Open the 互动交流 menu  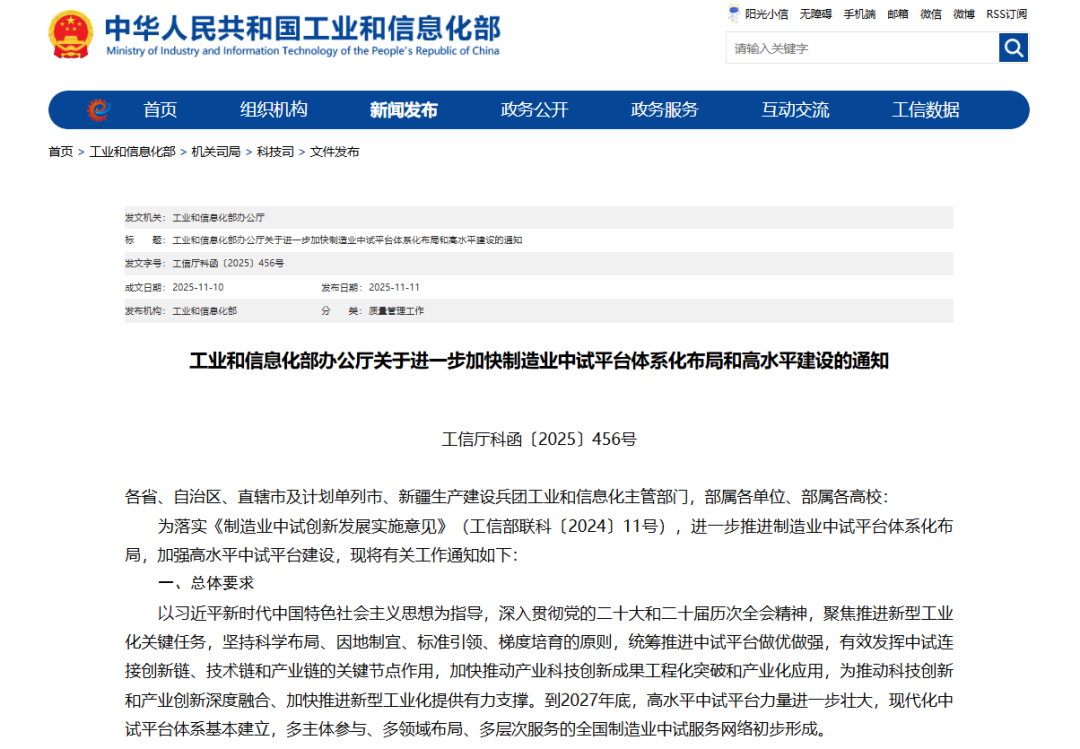coord(795,110)
